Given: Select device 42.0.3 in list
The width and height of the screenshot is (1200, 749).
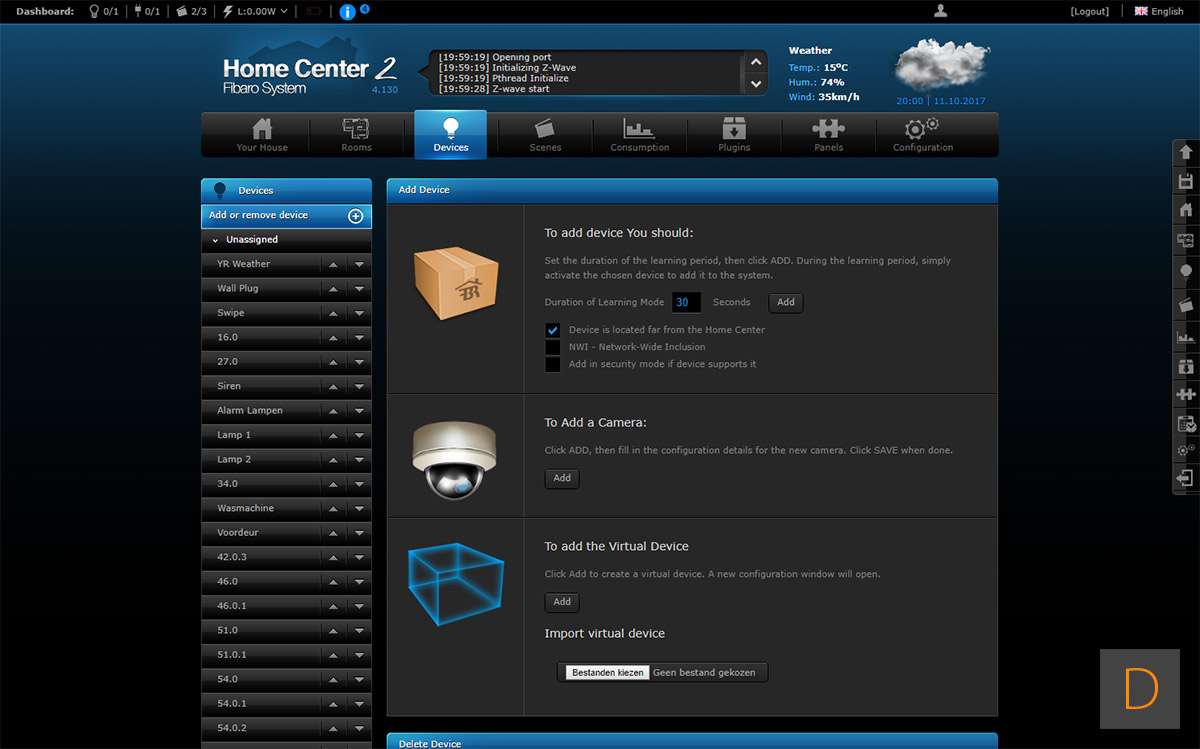Looking at the screenshot, I should coord(231,557).
